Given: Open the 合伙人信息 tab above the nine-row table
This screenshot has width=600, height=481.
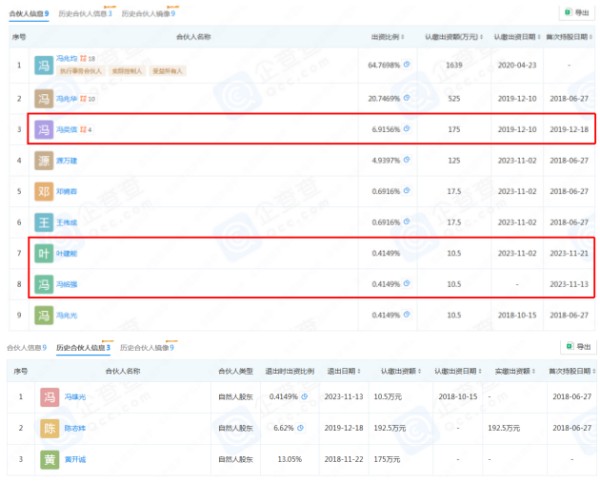Looking at the screenshot, I should point(29,14).
